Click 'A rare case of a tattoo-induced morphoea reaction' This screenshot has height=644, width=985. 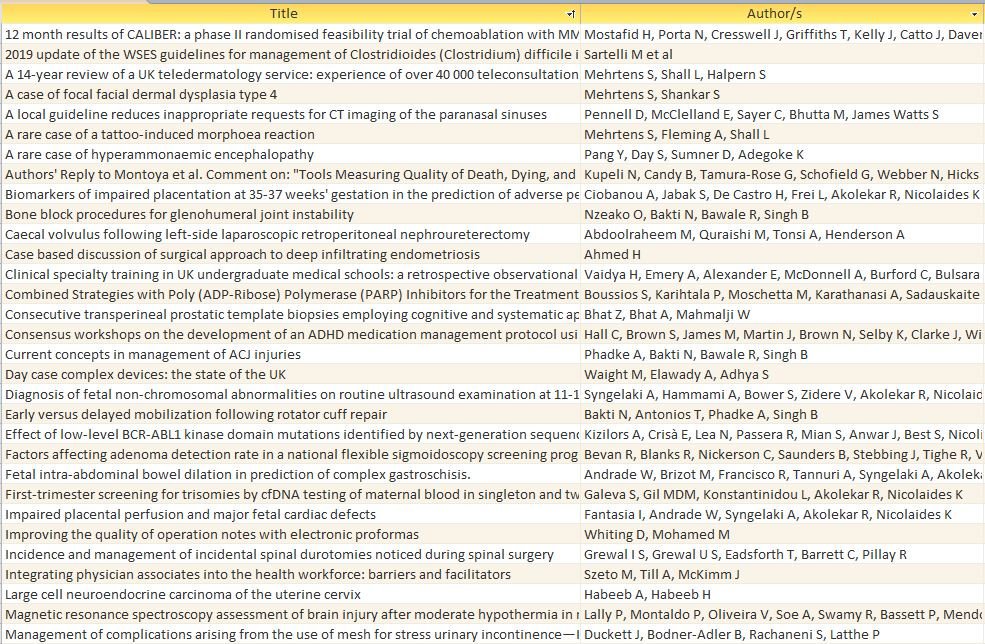(x=291, y=134)
